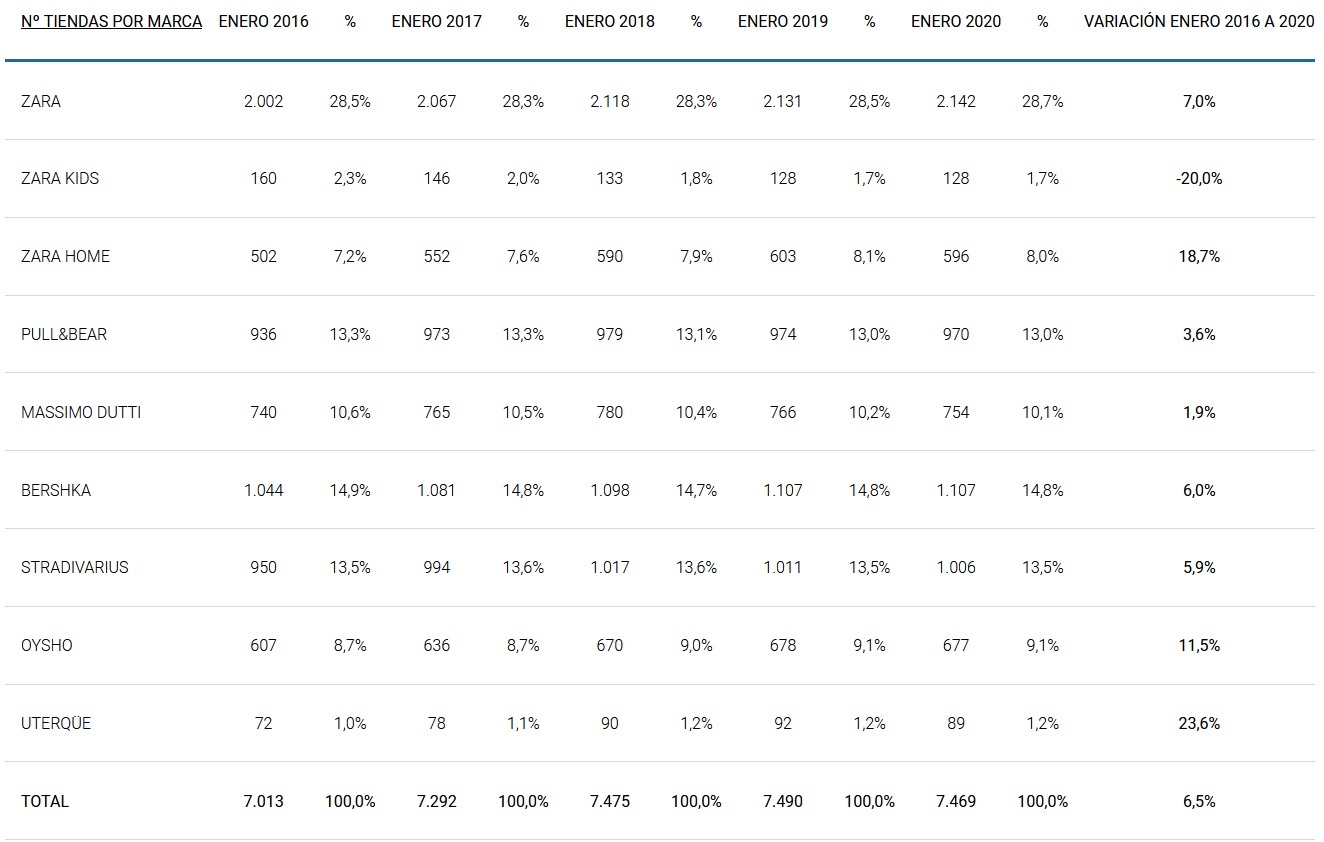Select the ZARA row label
This screenshot has height=842, width=1324.
click(41, 101)
